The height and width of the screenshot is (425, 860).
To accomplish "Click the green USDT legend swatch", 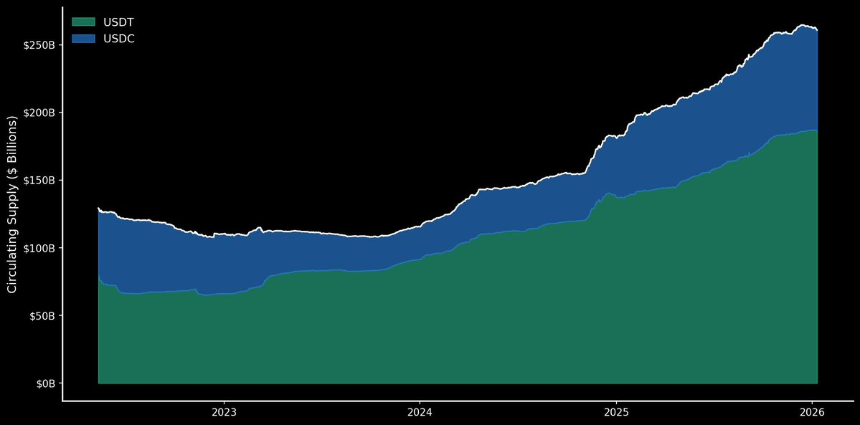I will [x=83, y=22].
